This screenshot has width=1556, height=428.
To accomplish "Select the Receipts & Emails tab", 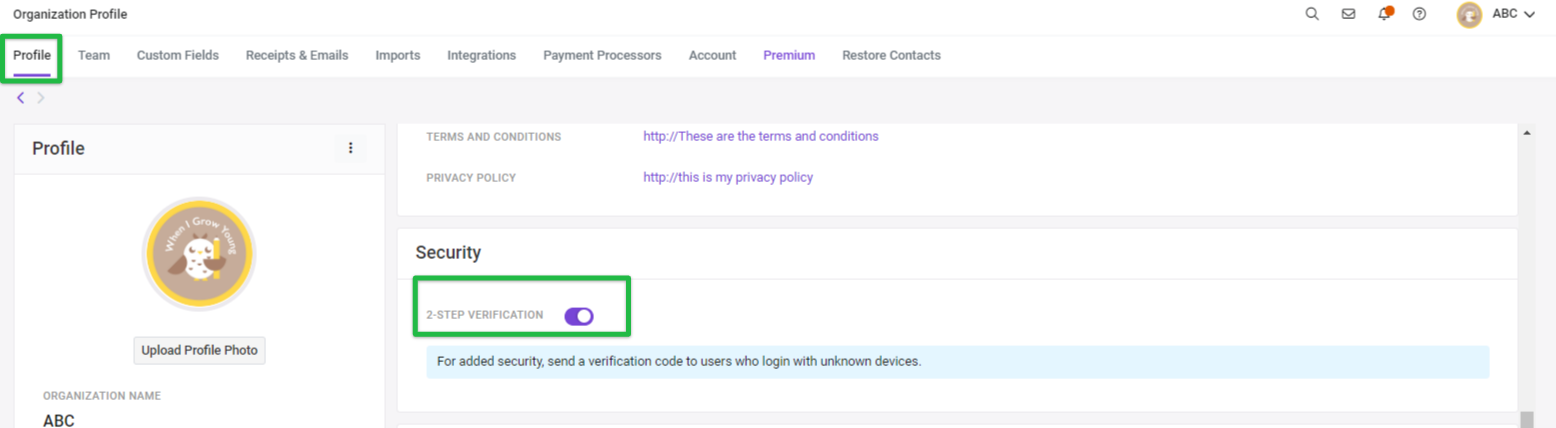I will (297, 55).
